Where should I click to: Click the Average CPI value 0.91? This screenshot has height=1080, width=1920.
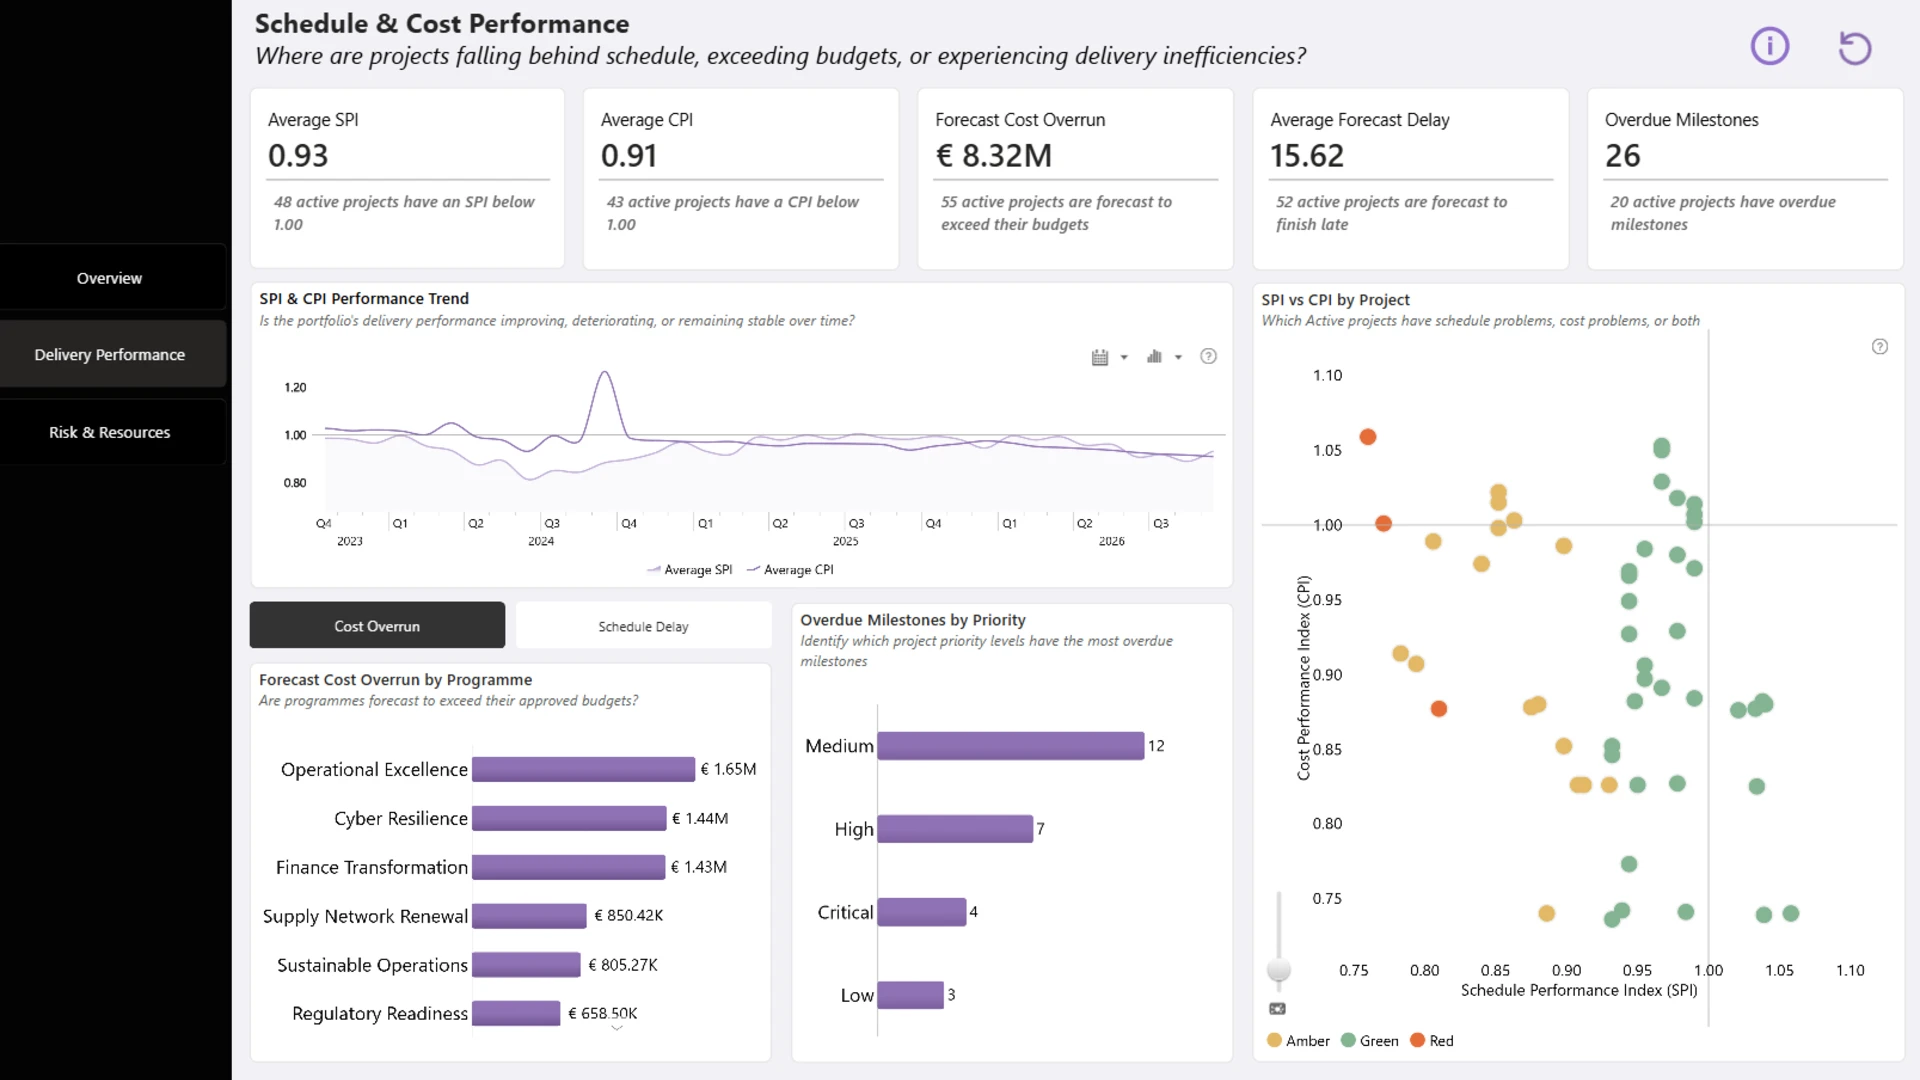pos(629,156)
